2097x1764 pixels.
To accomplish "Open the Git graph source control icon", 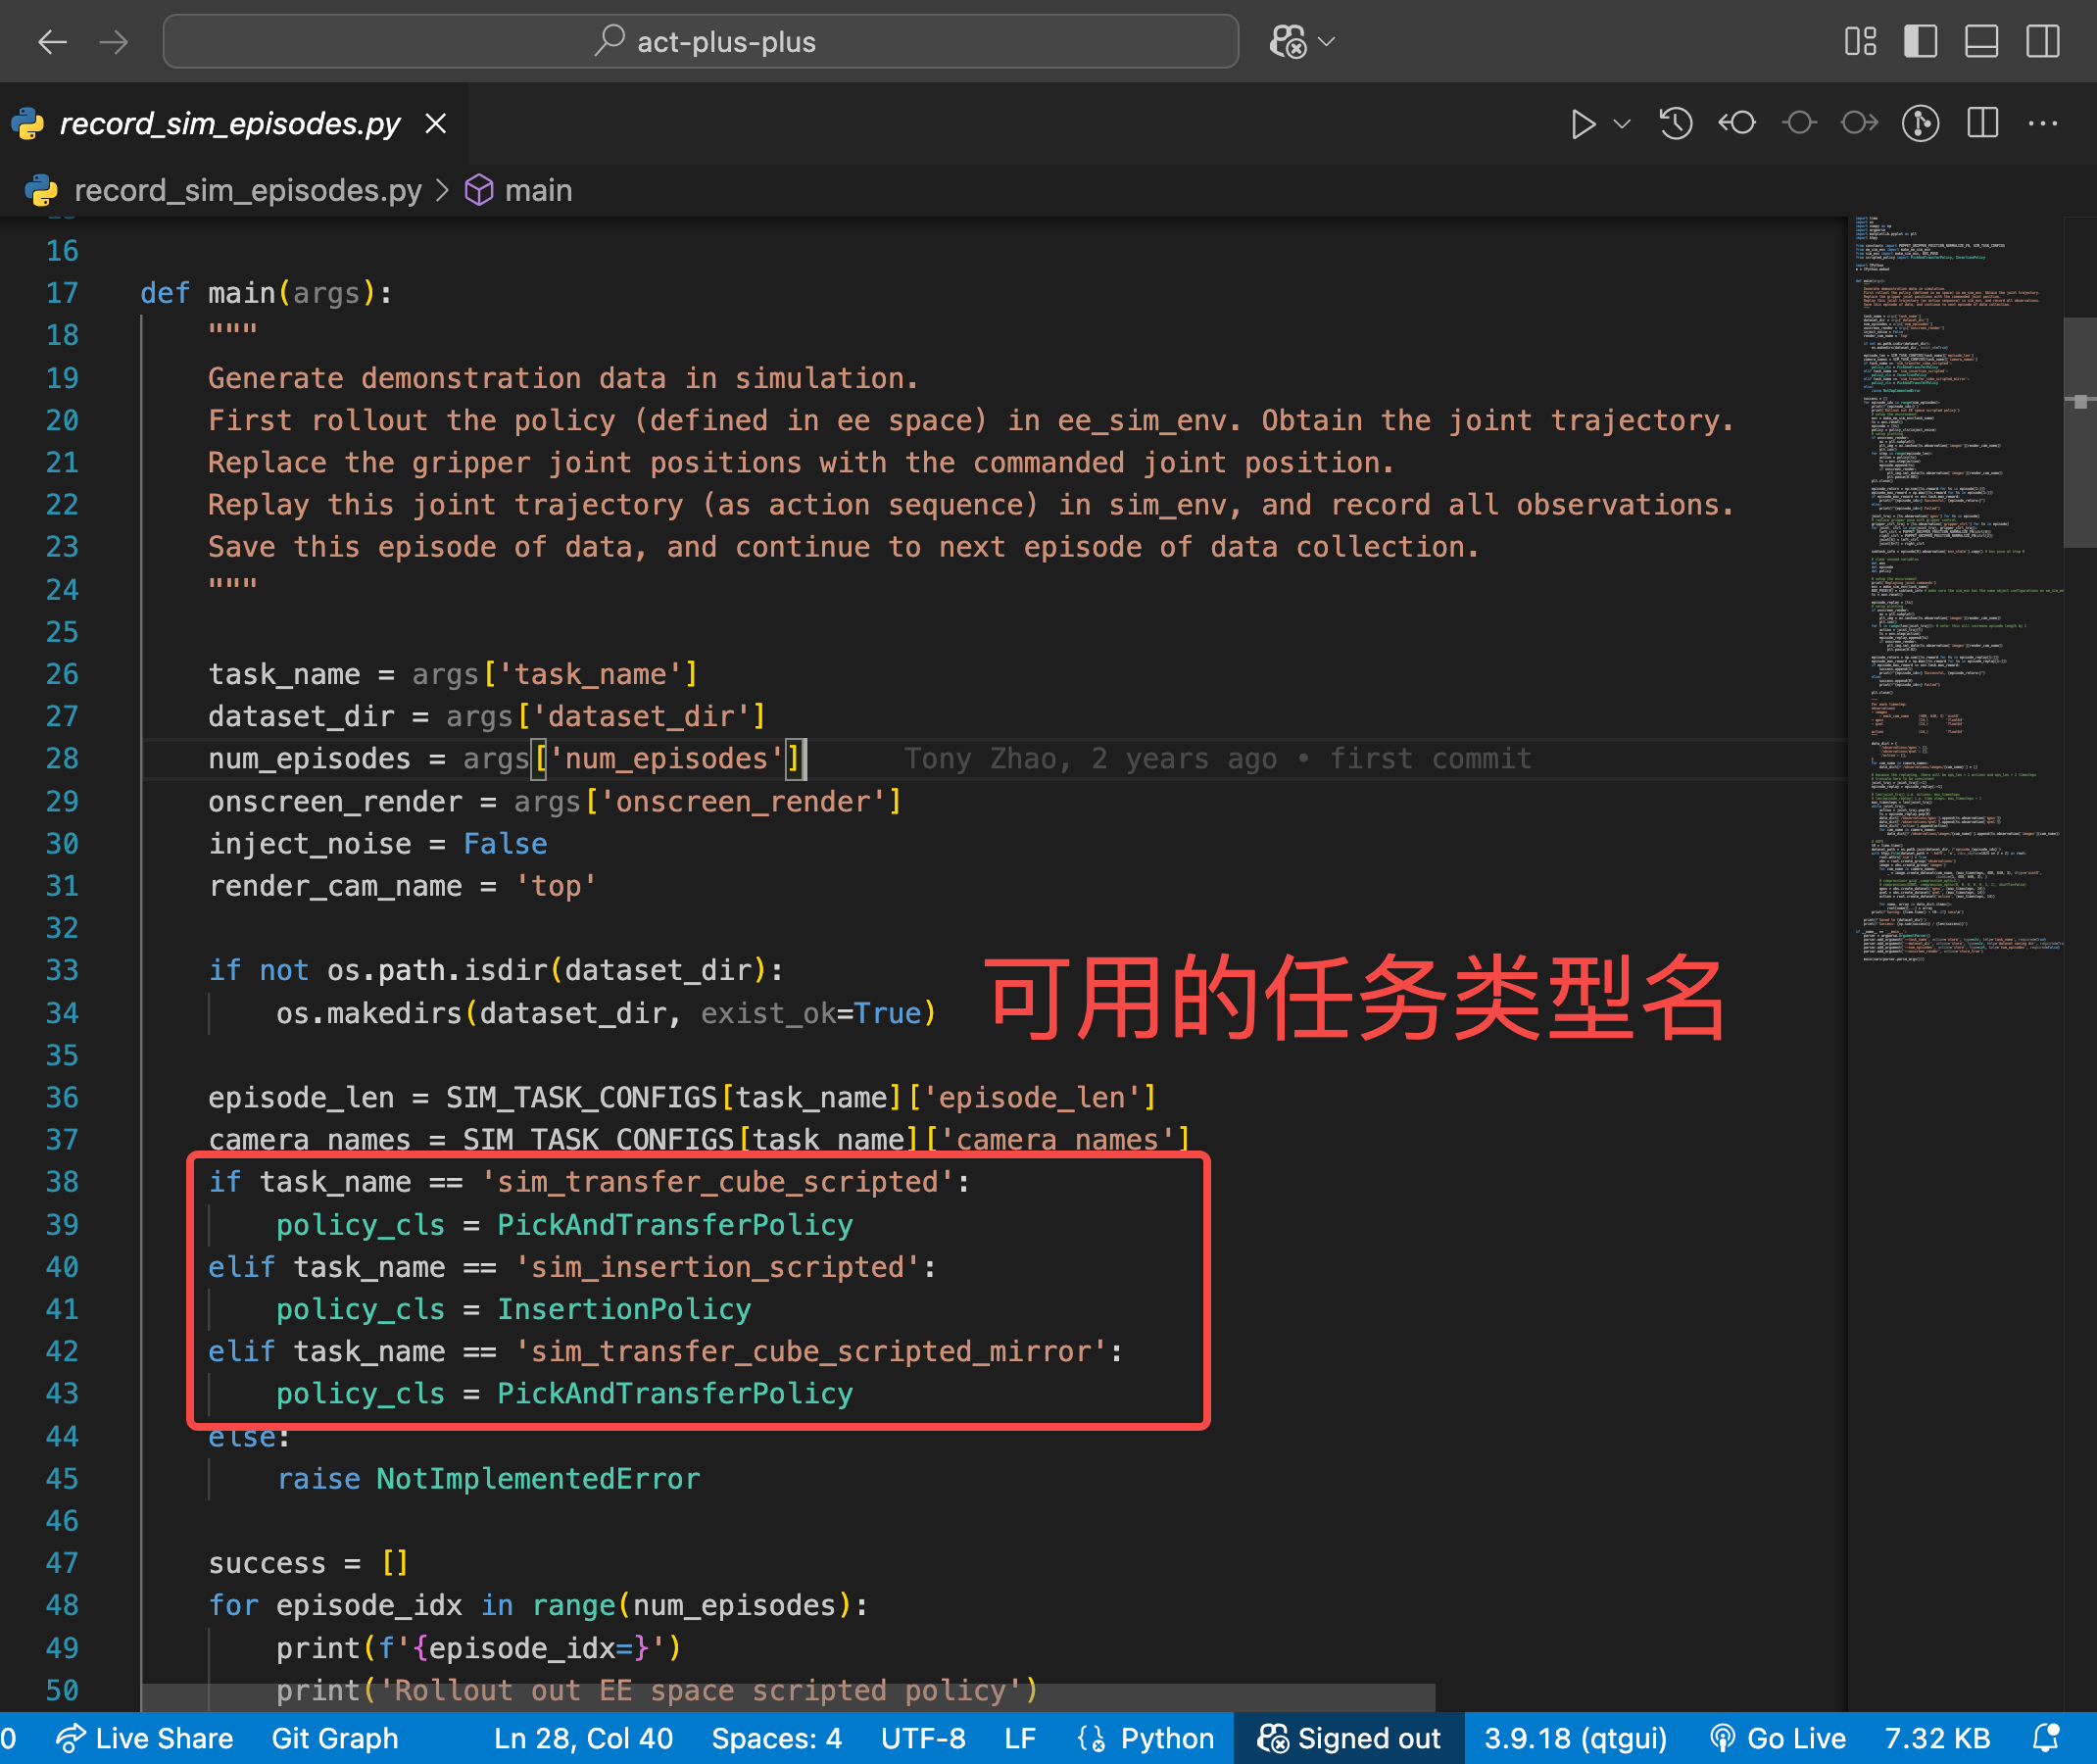I will 1920,124.
